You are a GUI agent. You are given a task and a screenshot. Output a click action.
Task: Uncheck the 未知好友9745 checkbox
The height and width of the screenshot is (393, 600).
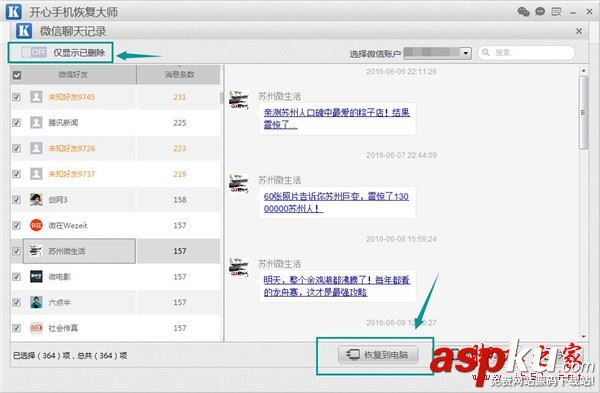coord(16,97)
